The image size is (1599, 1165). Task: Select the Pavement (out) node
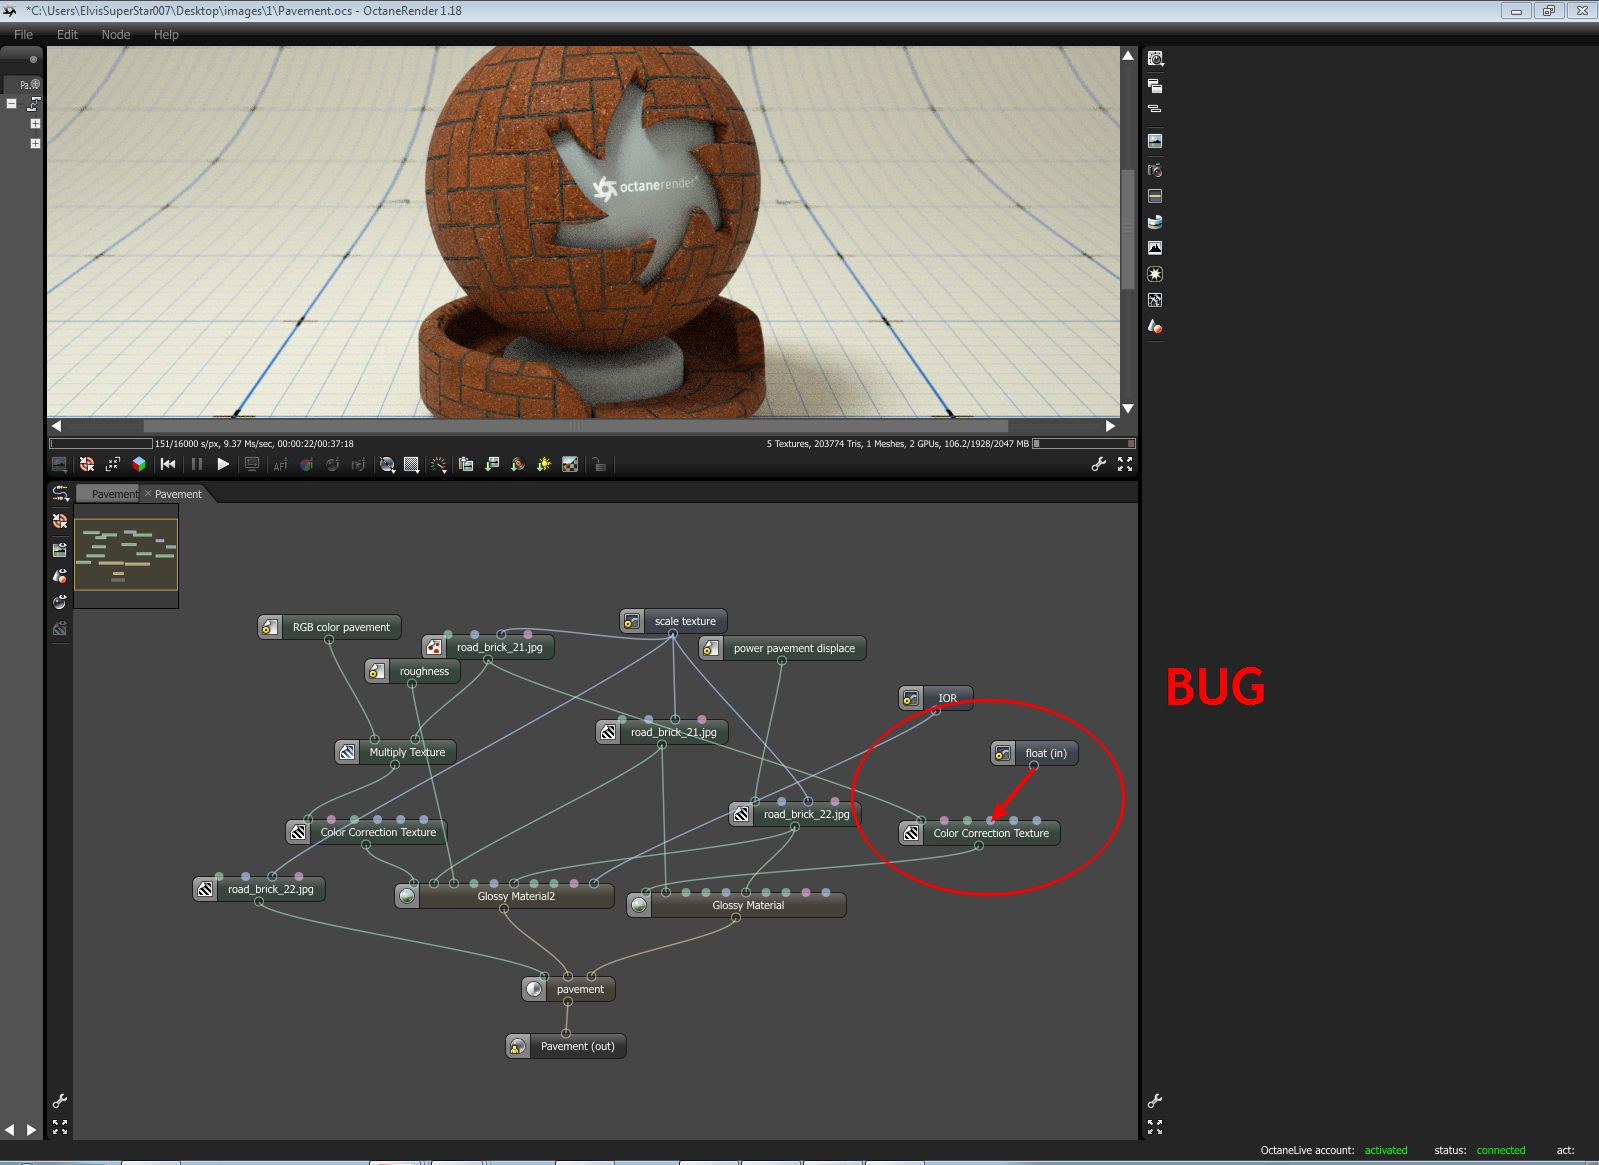tap(566, 1046)
